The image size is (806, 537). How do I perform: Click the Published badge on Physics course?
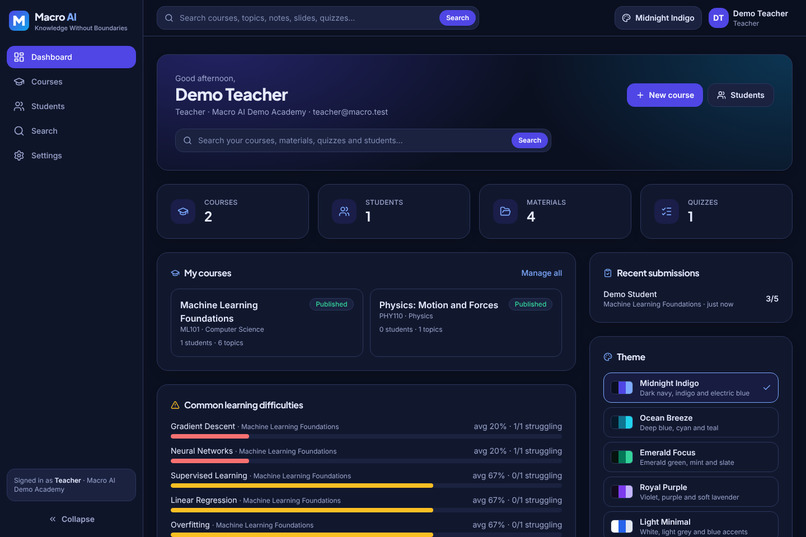[530, 304]
